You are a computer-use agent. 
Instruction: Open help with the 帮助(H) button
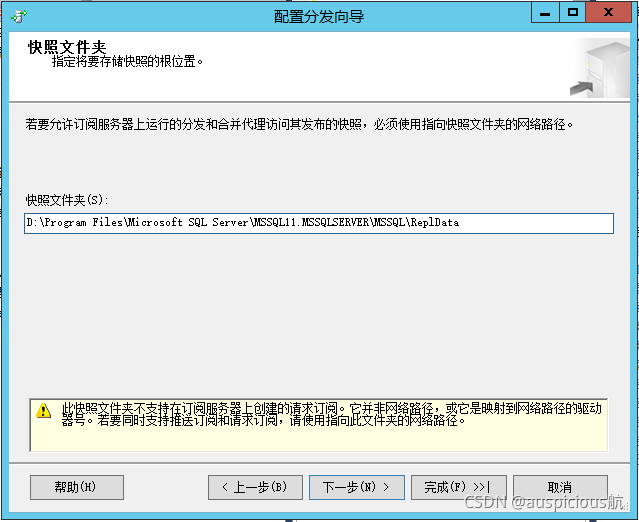[77, 487]
